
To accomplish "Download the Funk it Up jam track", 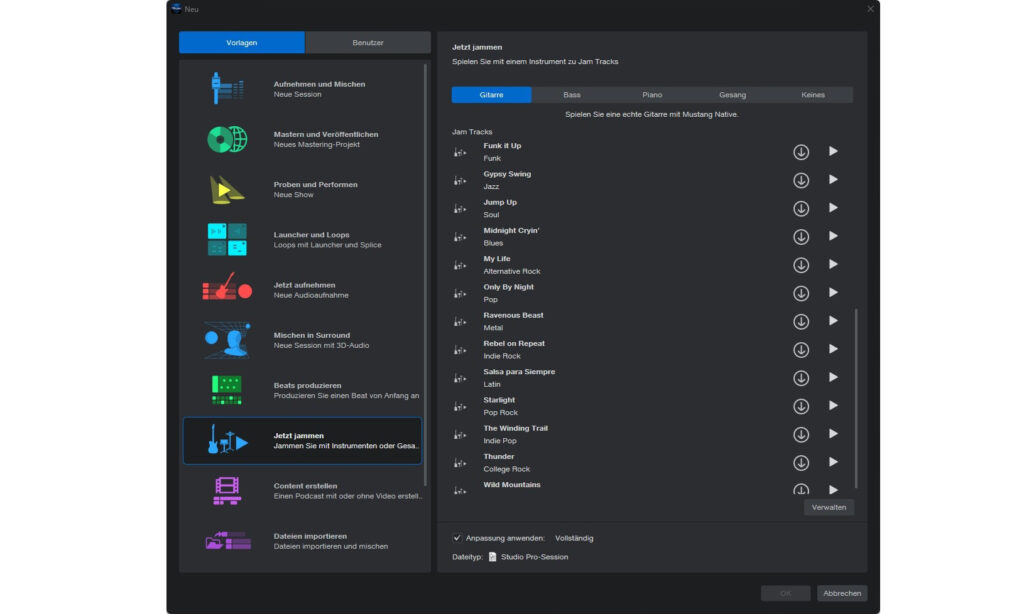I will pyautogui.click(x=800, y=151).
